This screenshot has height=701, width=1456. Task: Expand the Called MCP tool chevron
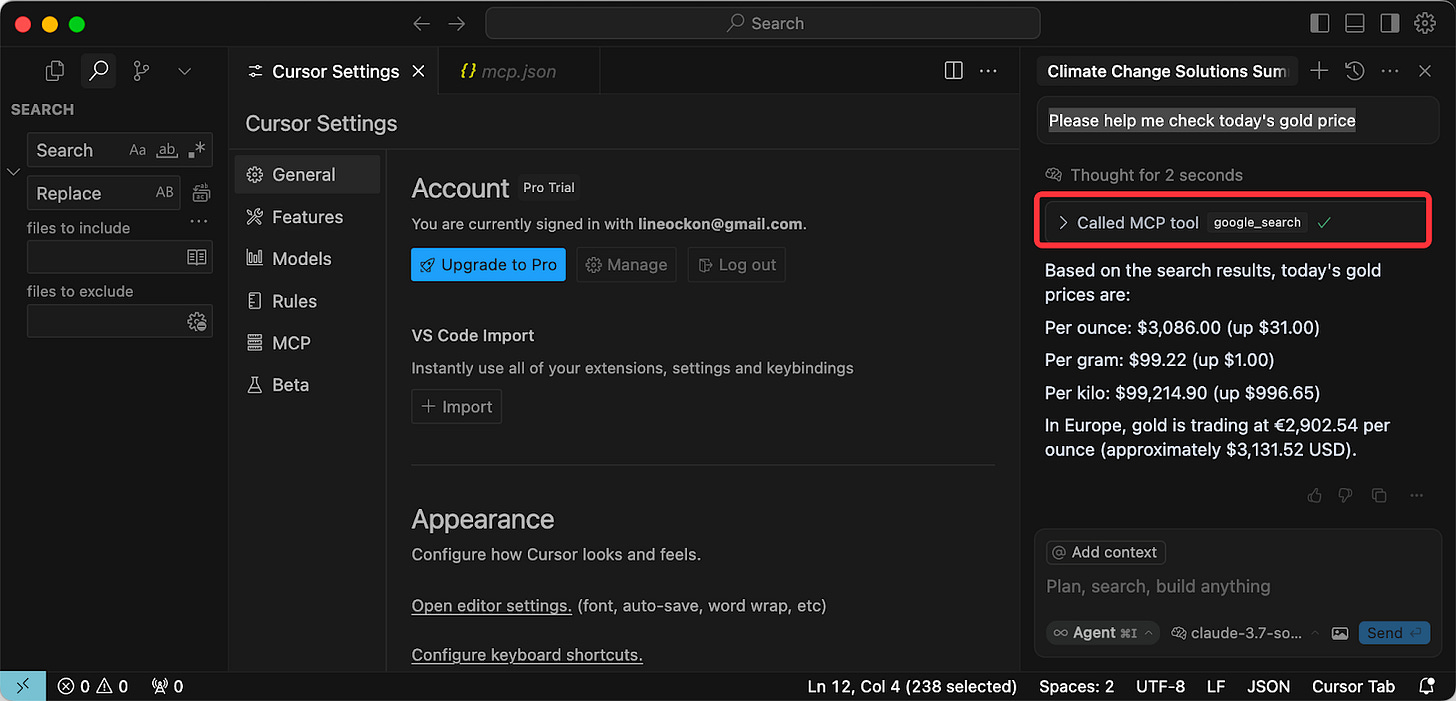point(1063,223)
